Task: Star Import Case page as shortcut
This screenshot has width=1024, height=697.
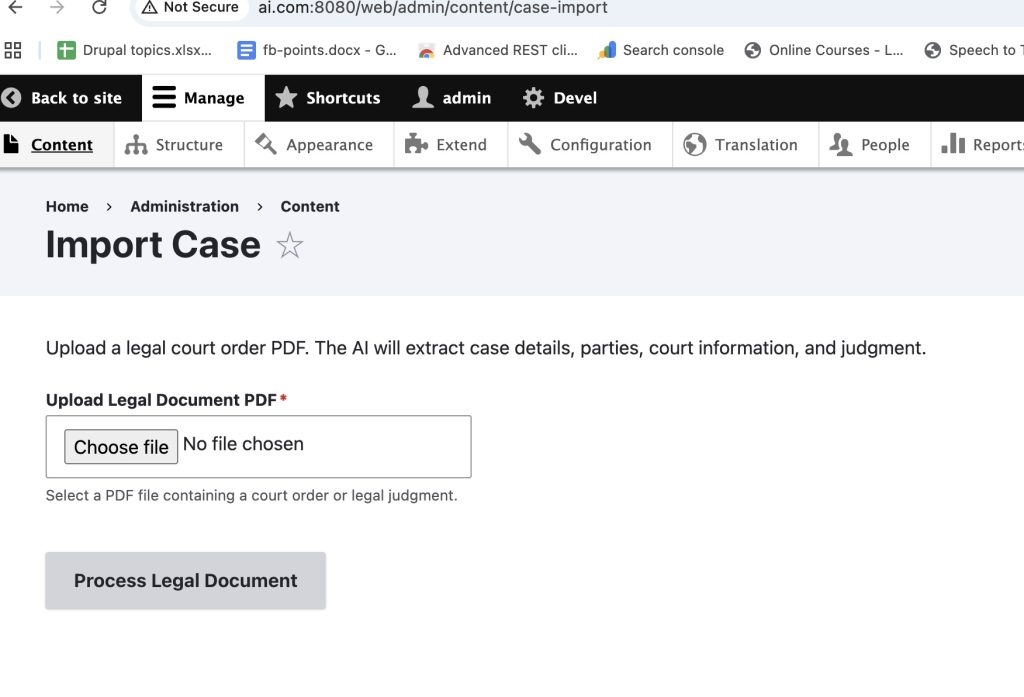Action: (x=289, y=245)
